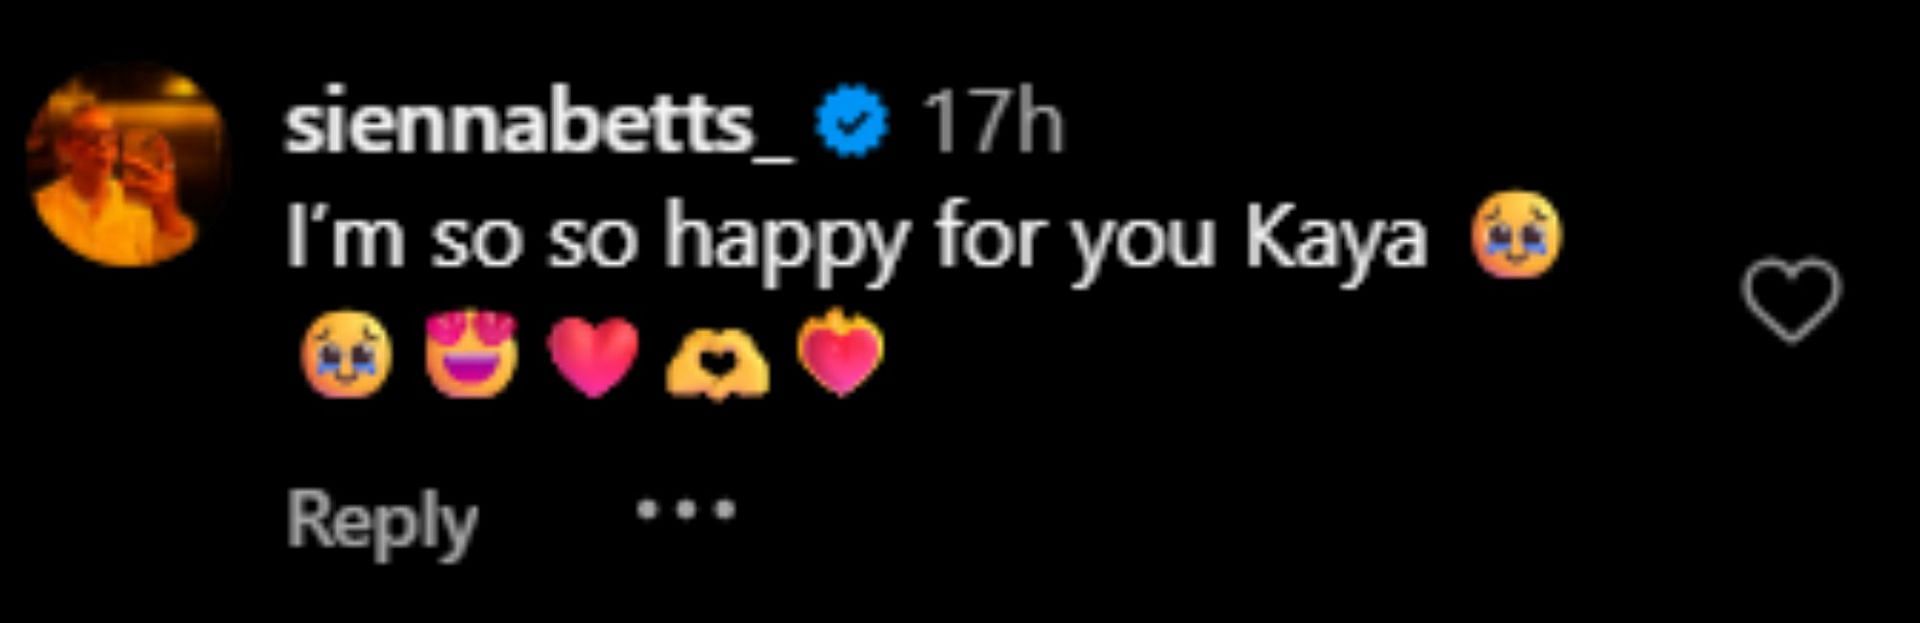Open siennabetts_ profile picture

tap(127, 165)
